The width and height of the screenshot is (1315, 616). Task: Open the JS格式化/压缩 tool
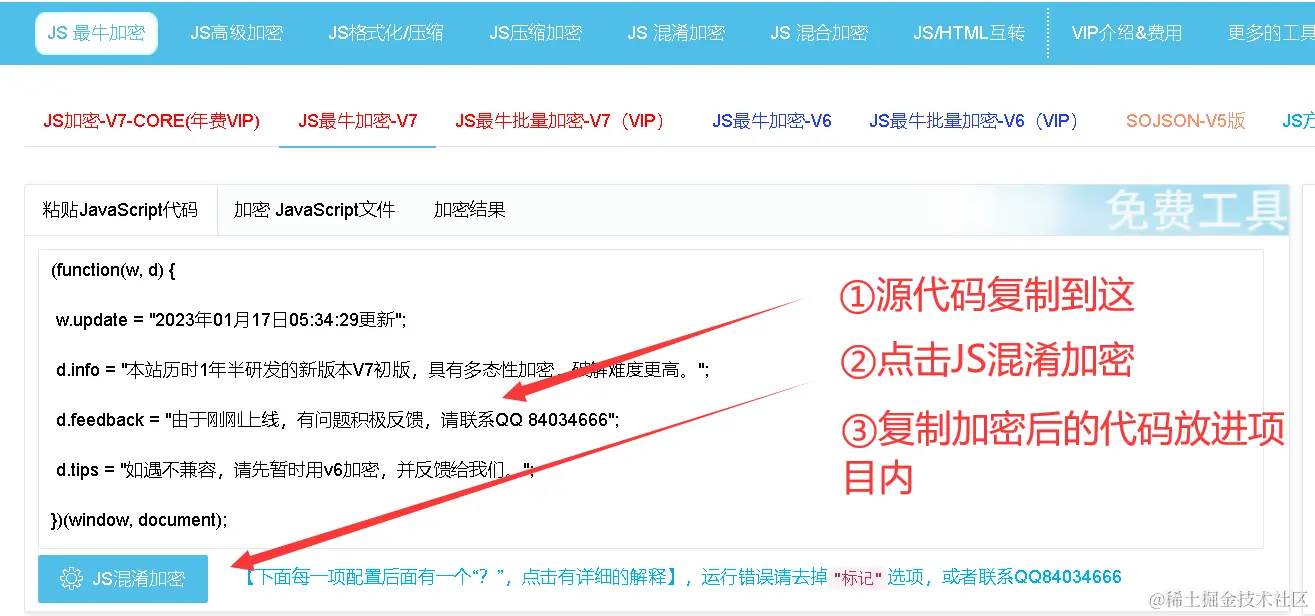coord(385,32)
